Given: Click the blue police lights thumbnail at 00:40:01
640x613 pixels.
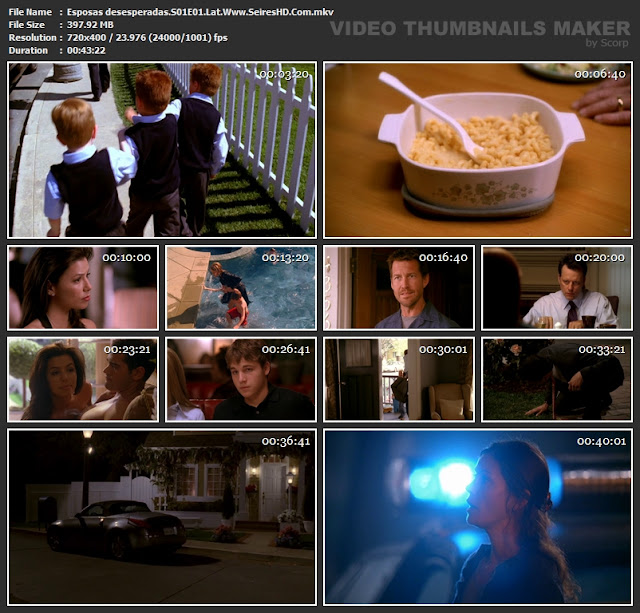Looking at the screenshot, I should click(478, 517).
